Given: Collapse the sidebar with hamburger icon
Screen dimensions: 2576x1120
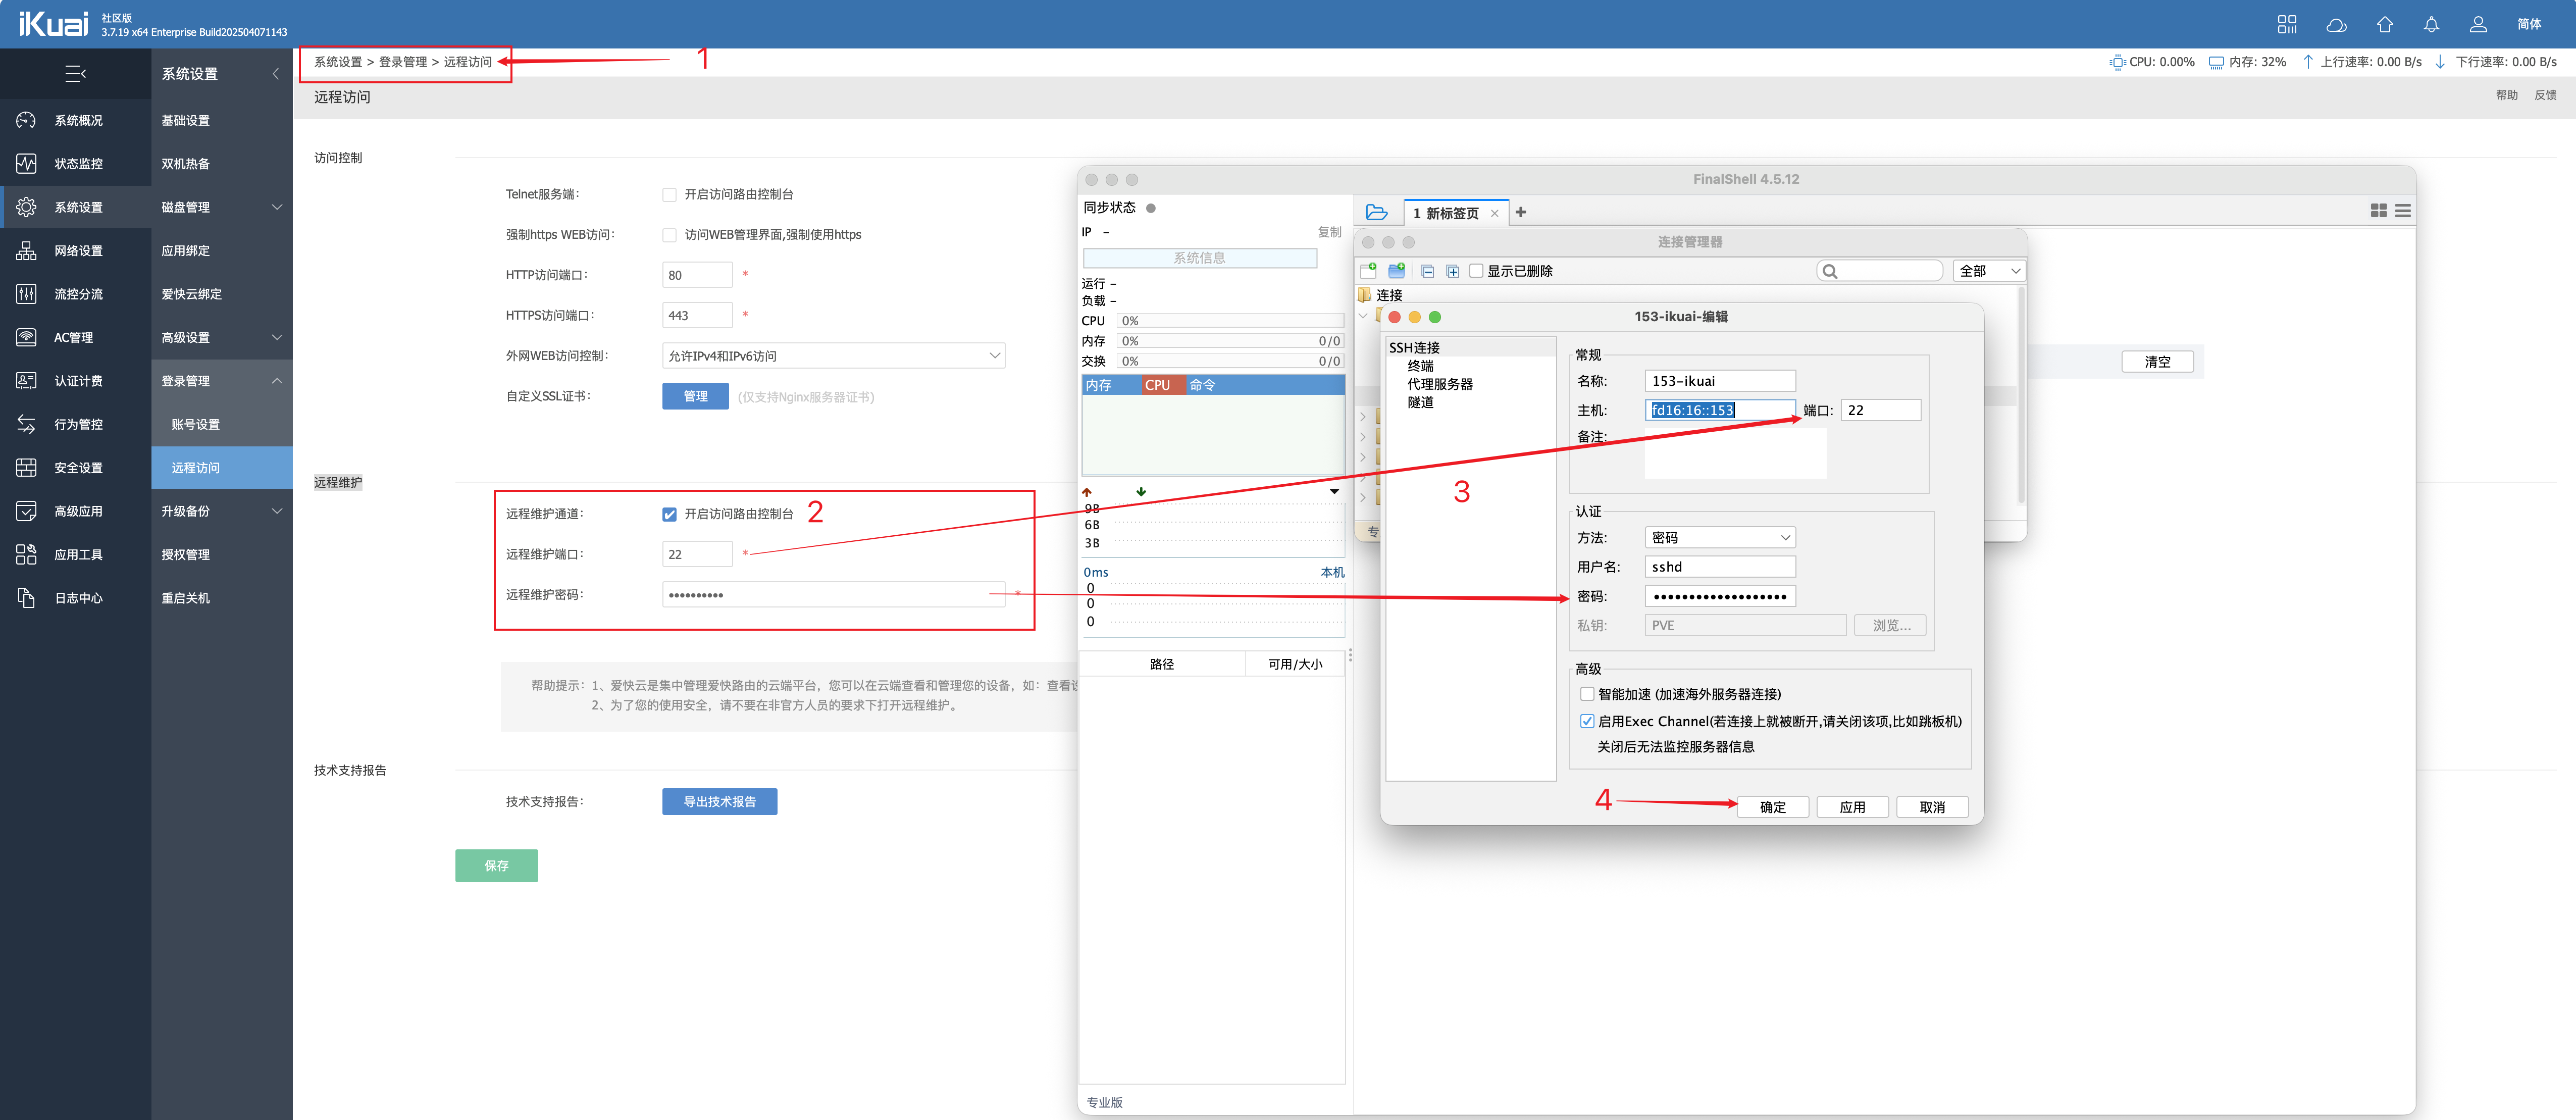Looking at the screenshot, I should pyautogui.click(x=75, y=73).
